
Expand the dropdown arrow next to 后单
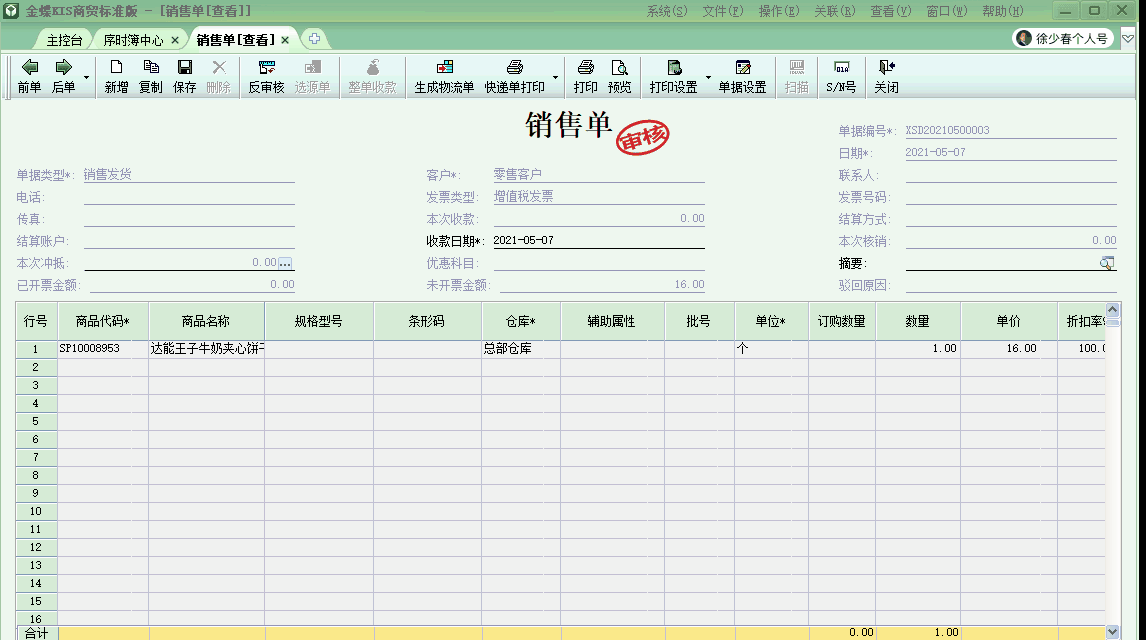pyautogui.click(x=86, y=77)
